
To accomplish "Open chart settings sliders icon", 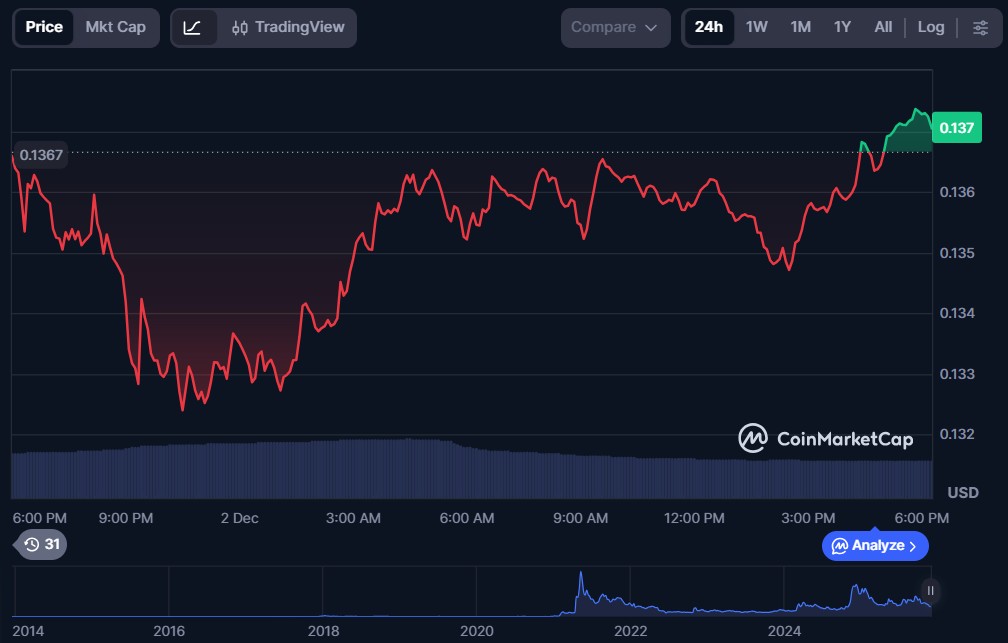I will point(980,28).
